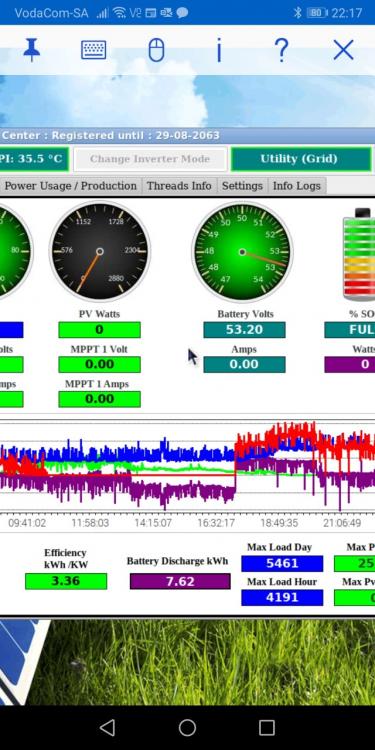This screenshot has height=750, width=375.
Task: Close the remote session with X icon
Action: [x=343, y=50]
